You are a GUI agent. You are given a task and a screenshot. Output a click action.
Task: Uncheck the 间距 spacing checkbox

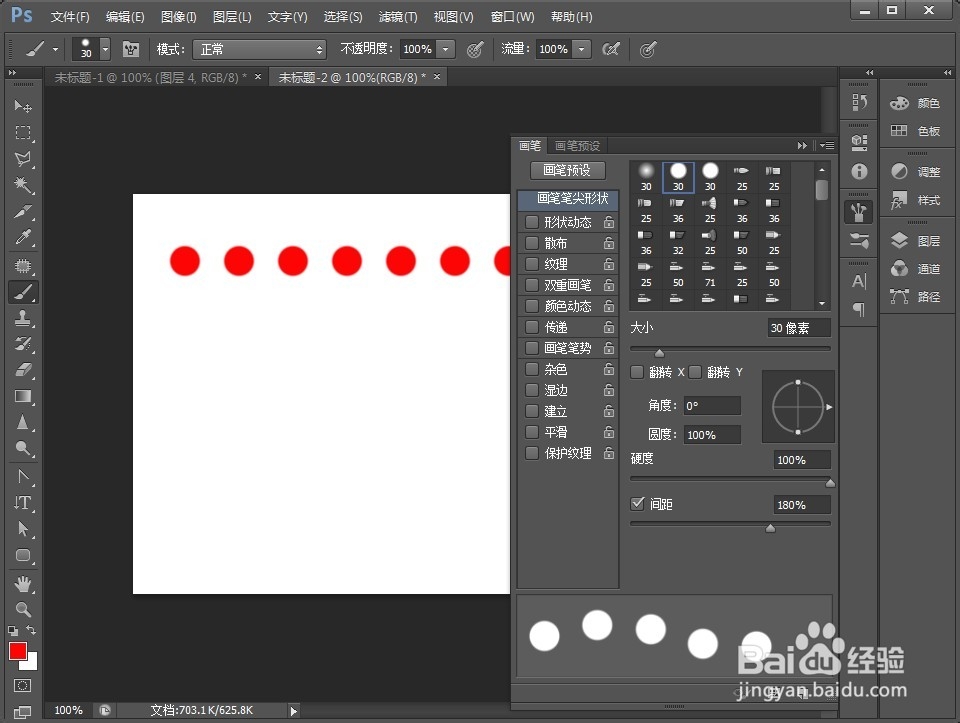pyautogui.click(x=637, y=504)
